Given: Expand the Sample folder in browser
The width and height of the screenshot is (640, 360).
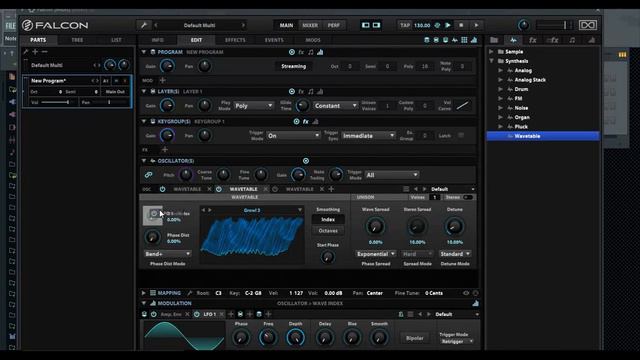Looking at the screenshot, I should click(x=491, y=52).
